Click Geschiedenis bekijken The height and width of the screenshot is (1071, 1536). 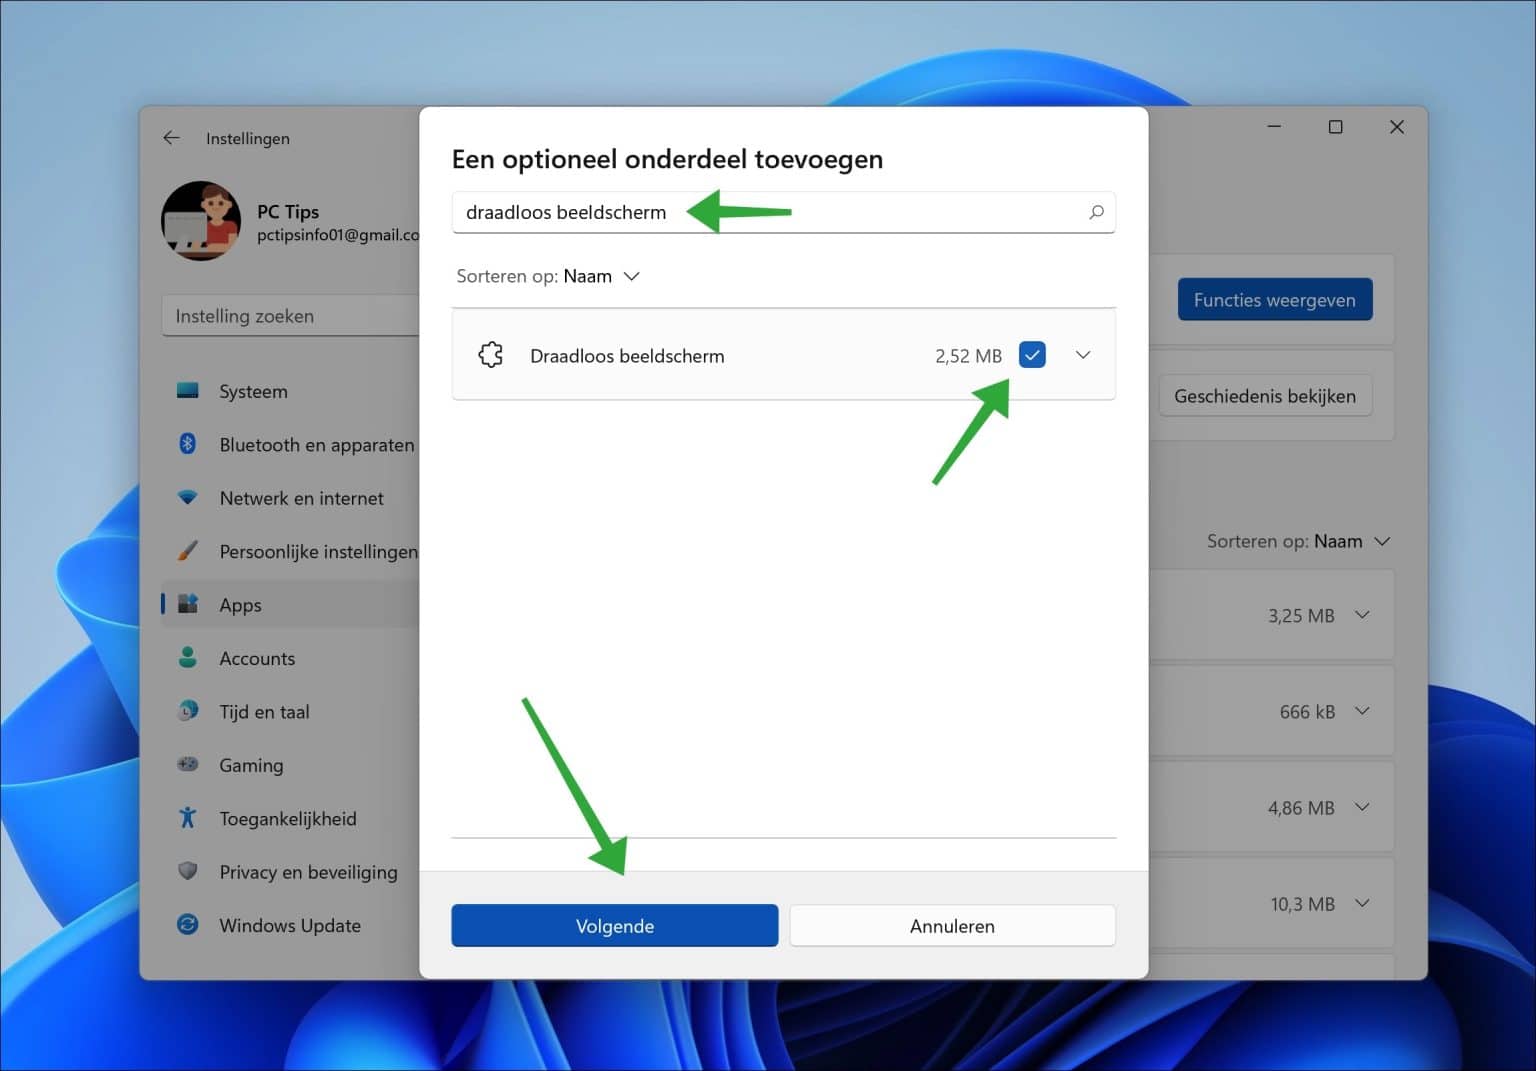1265,395
